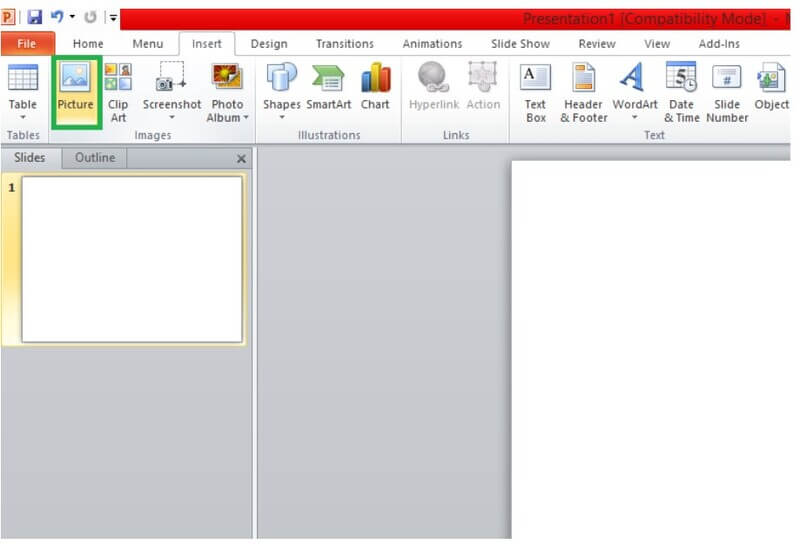The image size is (800, 544).
Task: Click the PowerPoint application icon
Action: tap(8, 17)
